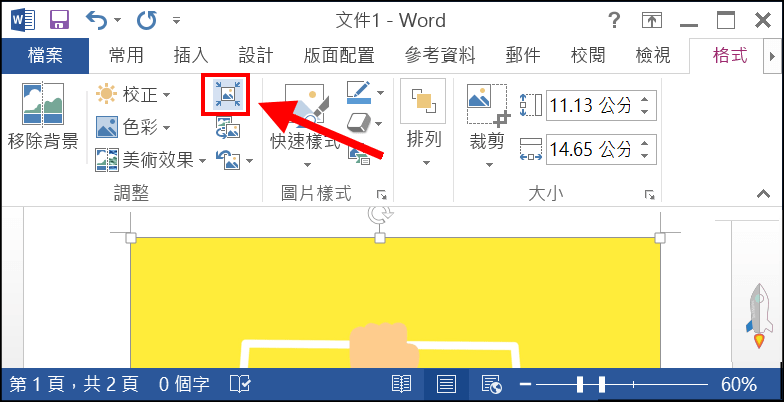The image size is (784, 402).
Task: Click top-right picture resize handle
Action: point(660,238)
